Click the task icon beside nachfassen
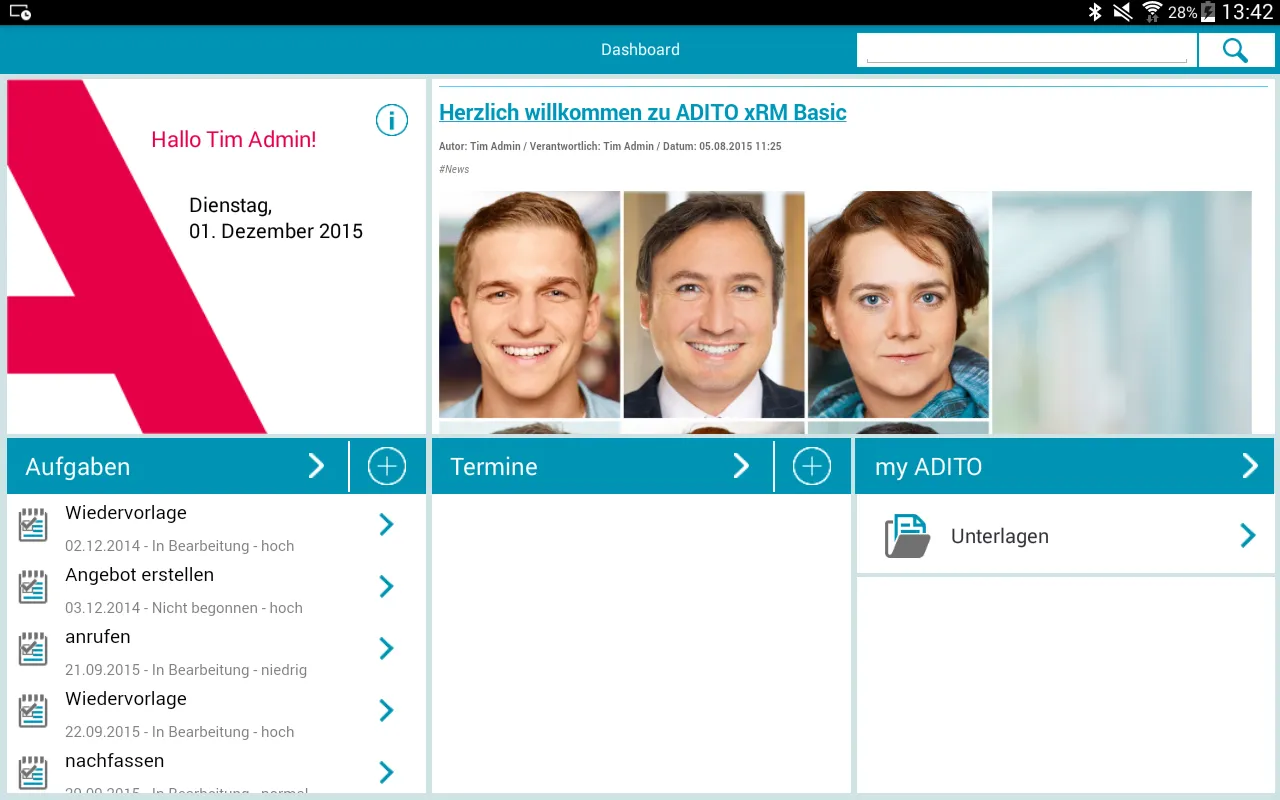The height and width of the screenshot is (800, 1280). (x=33, y=773)
